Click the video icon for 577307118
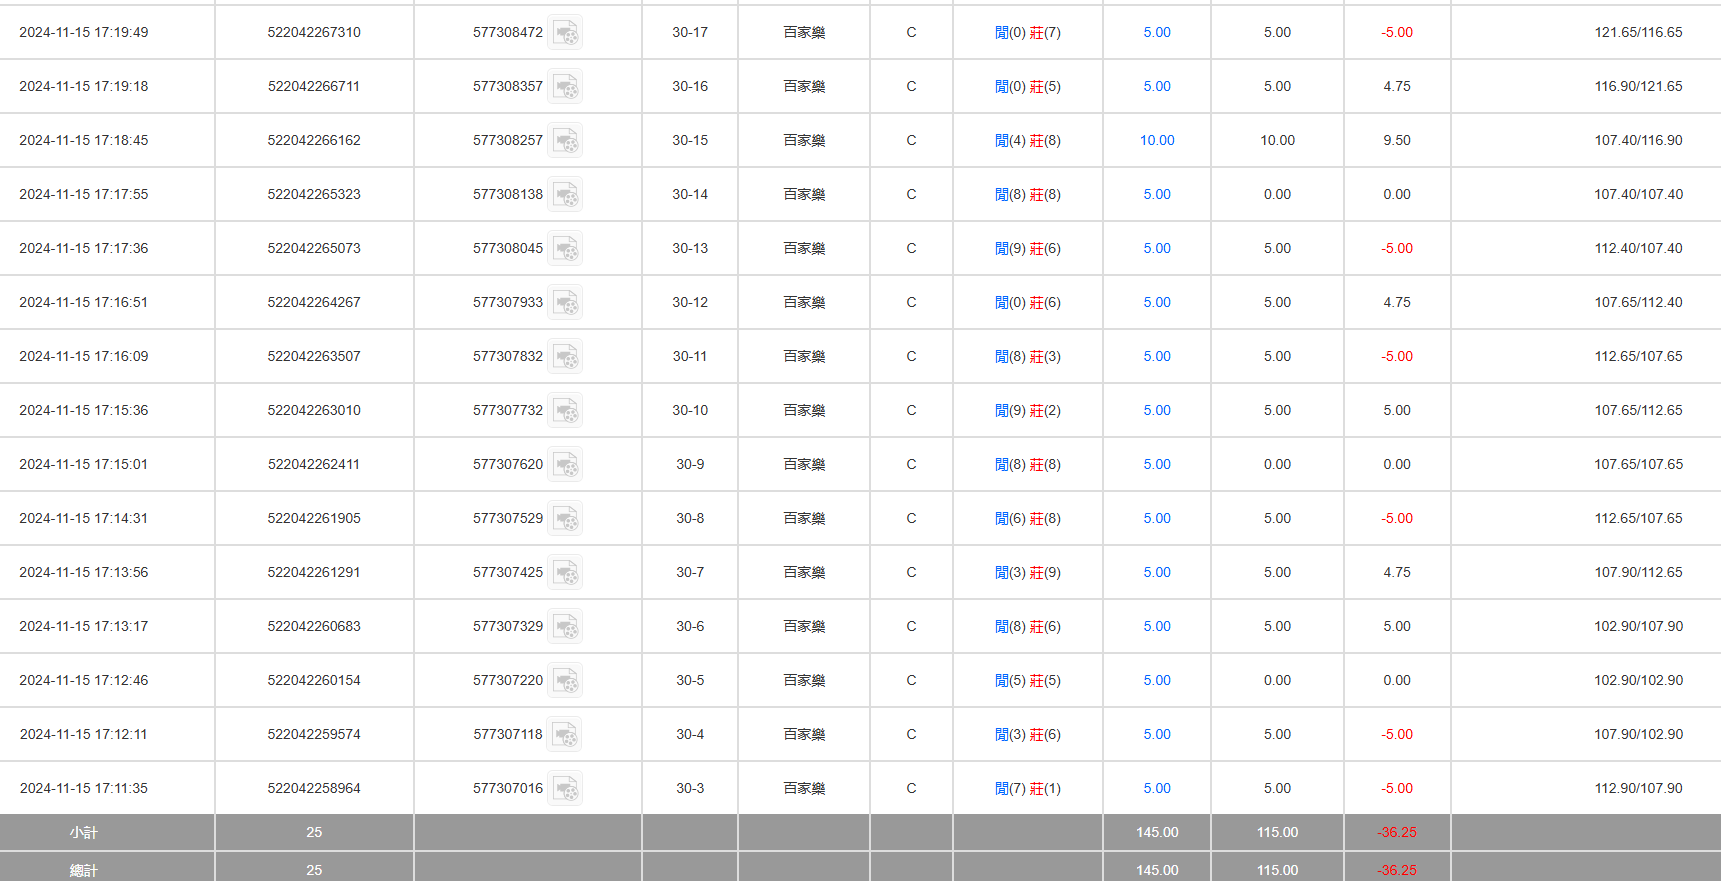The height and width of the screenshot is (881, 1721). point(565,735)
